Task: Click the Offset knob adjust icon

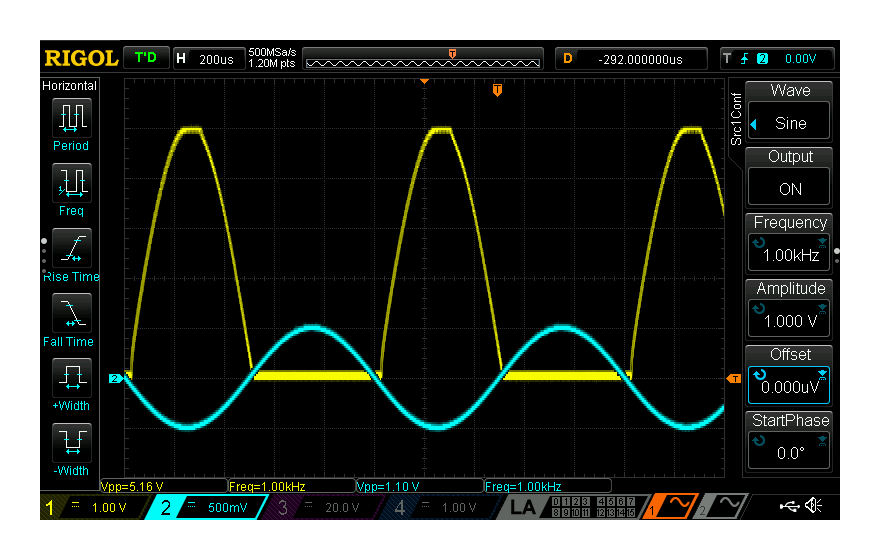Action: point(759,375)
